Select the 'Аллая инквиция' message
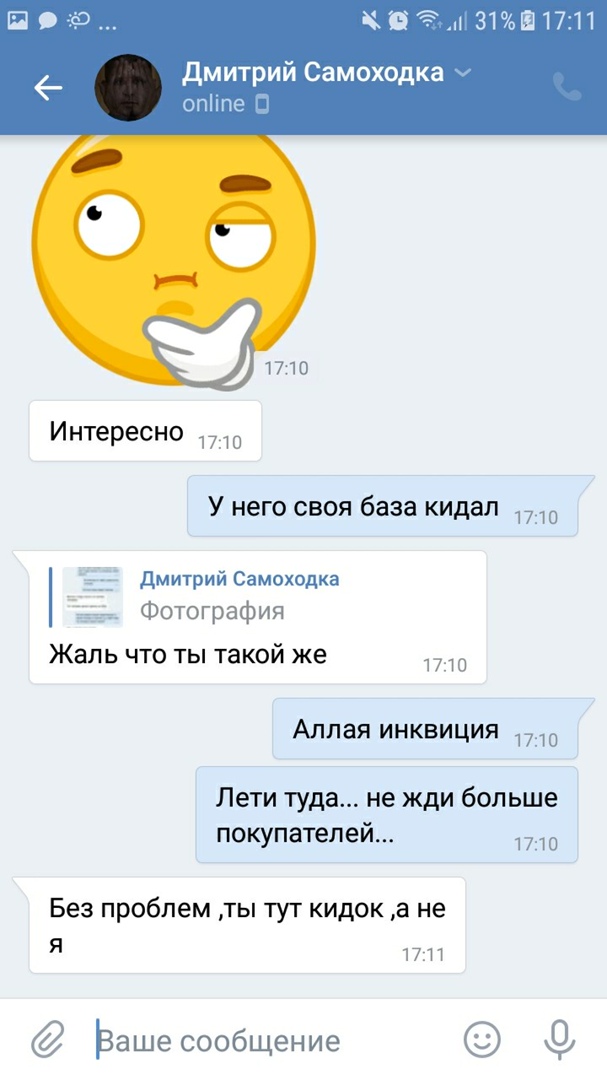 pos(425,729)
